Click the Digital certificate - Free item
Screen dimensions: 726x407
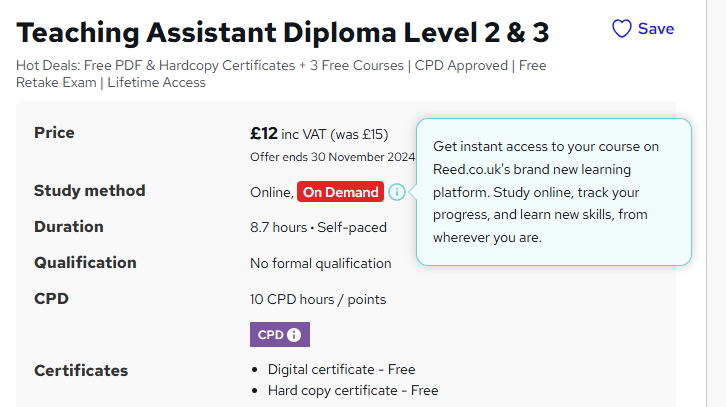coord(341,370)
